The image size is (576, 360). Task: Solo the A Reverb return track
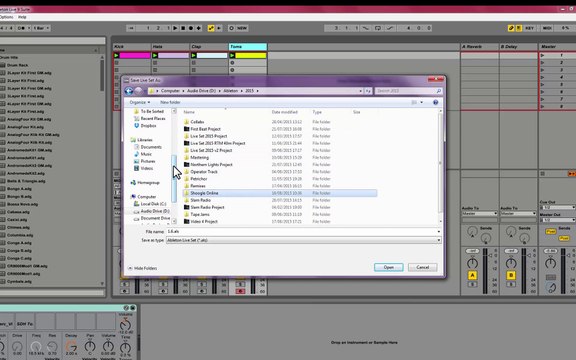tap(472, 285)
